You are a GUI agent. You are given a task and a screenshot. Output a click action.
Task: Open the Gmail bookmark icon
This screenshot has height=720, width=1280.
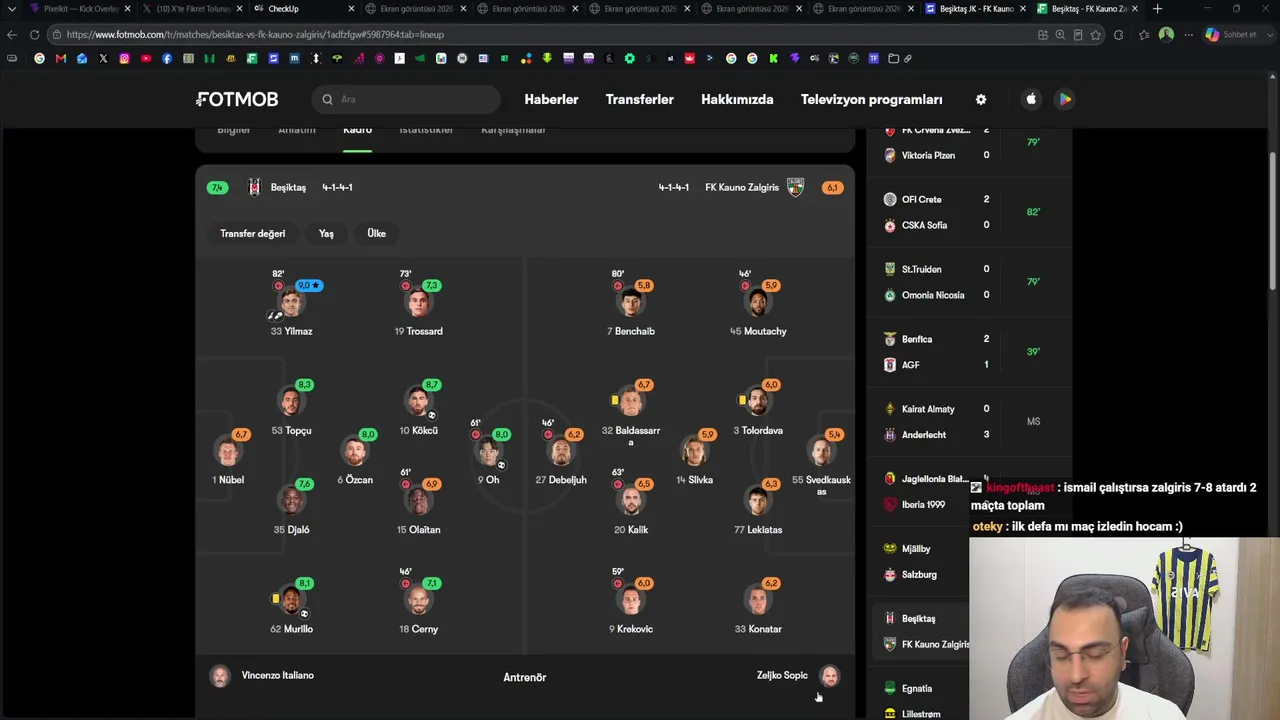tap(61, 58)
